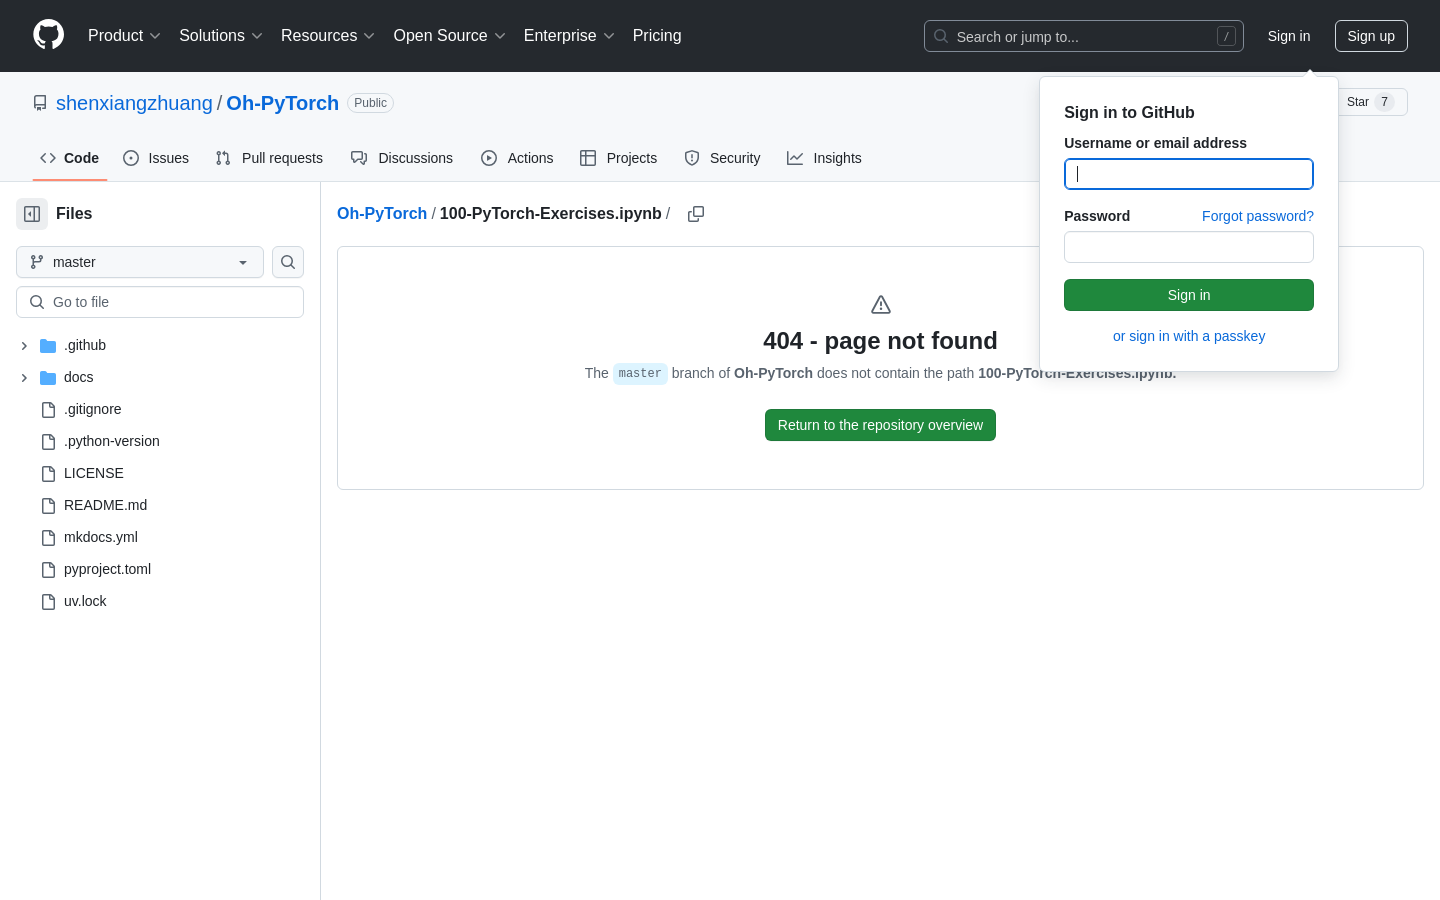Expand the Enterprise menu
1440x900 pixels.
pyautogui.click(x=569, y=36)
